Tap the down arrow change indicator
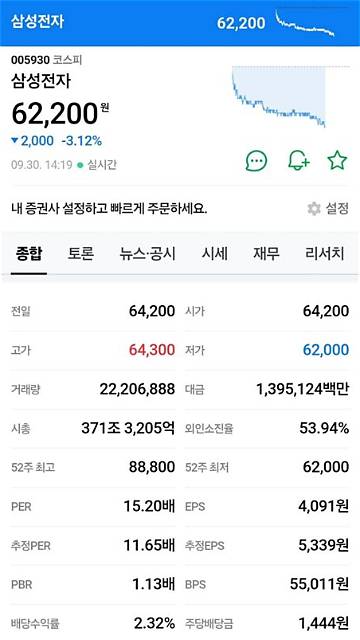This screenshot has width=360, height=640. click(15, 141)
